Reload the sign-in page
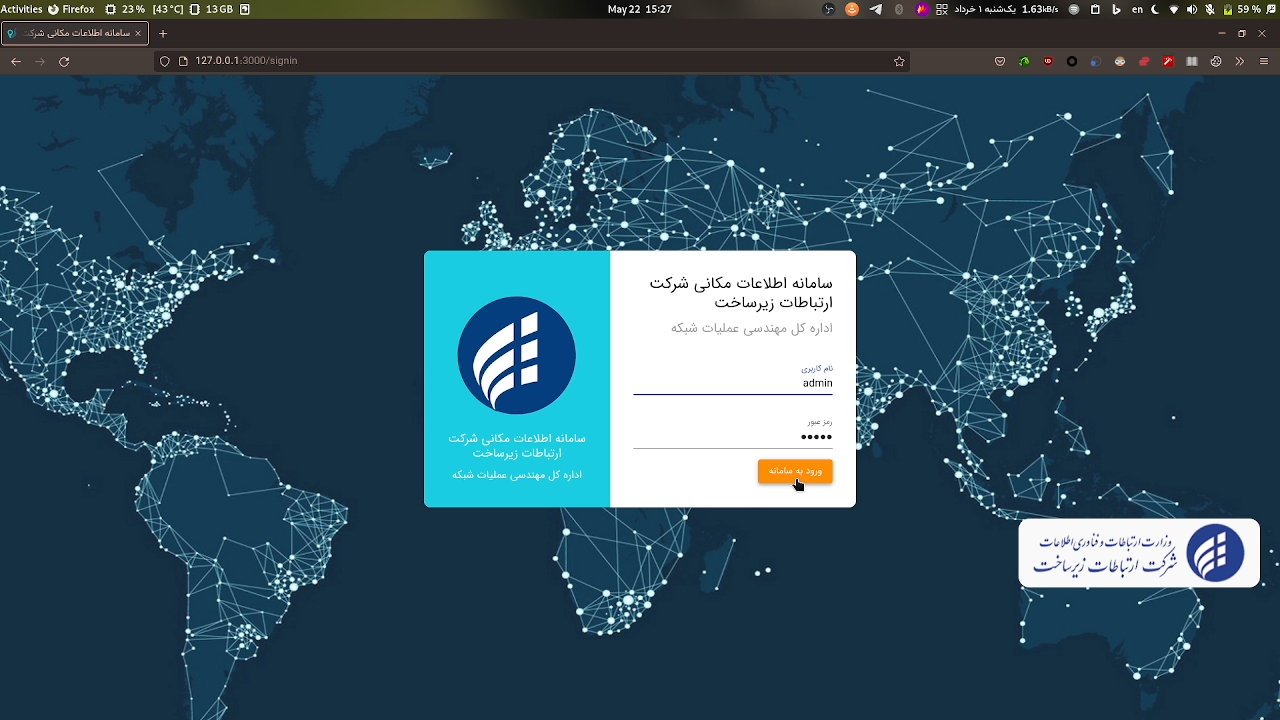1280x720 pixels. (x=64, y=61)
